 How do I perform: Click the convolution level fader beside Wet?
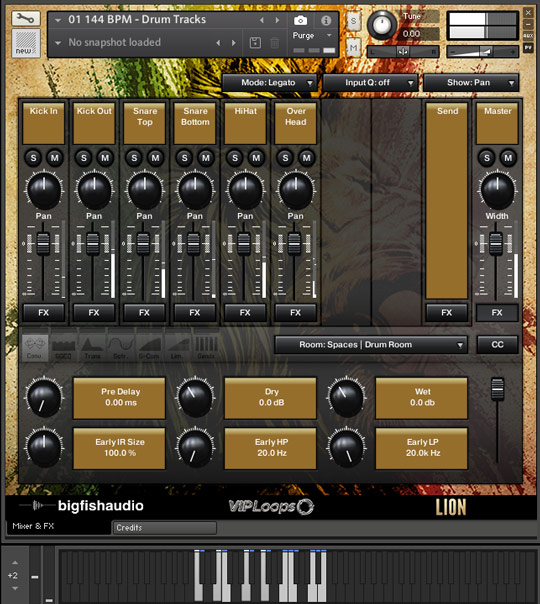(x=497, y=389)
